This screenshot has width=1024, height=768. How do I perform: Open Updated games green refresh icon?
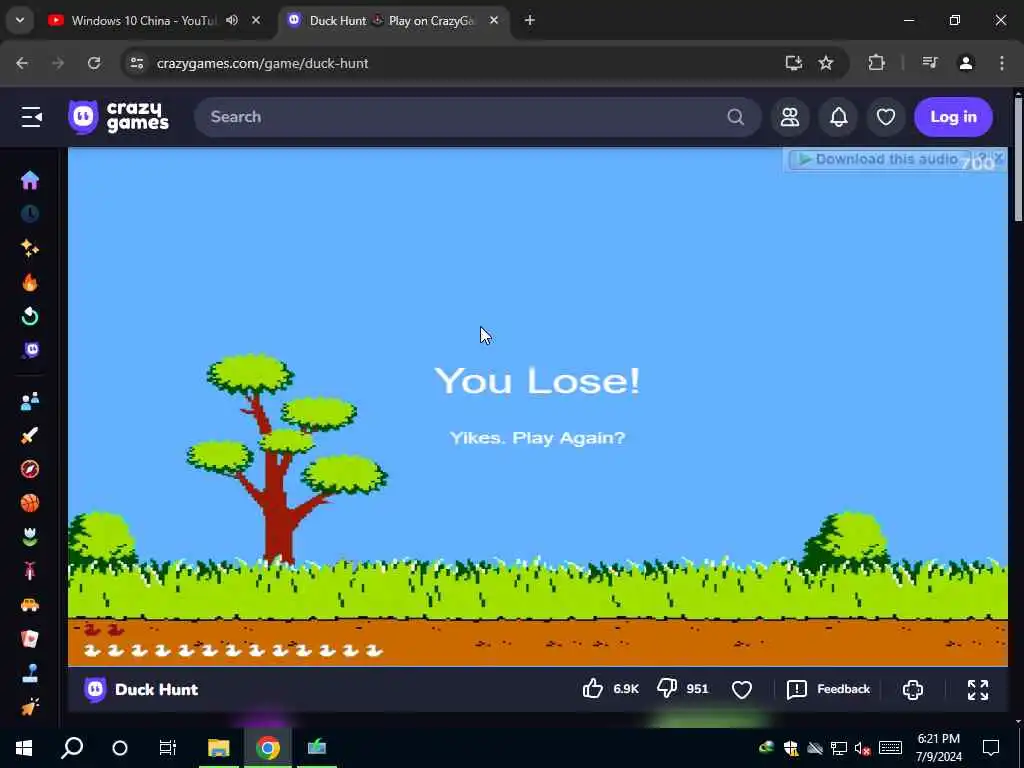click(x=29, y=317)
